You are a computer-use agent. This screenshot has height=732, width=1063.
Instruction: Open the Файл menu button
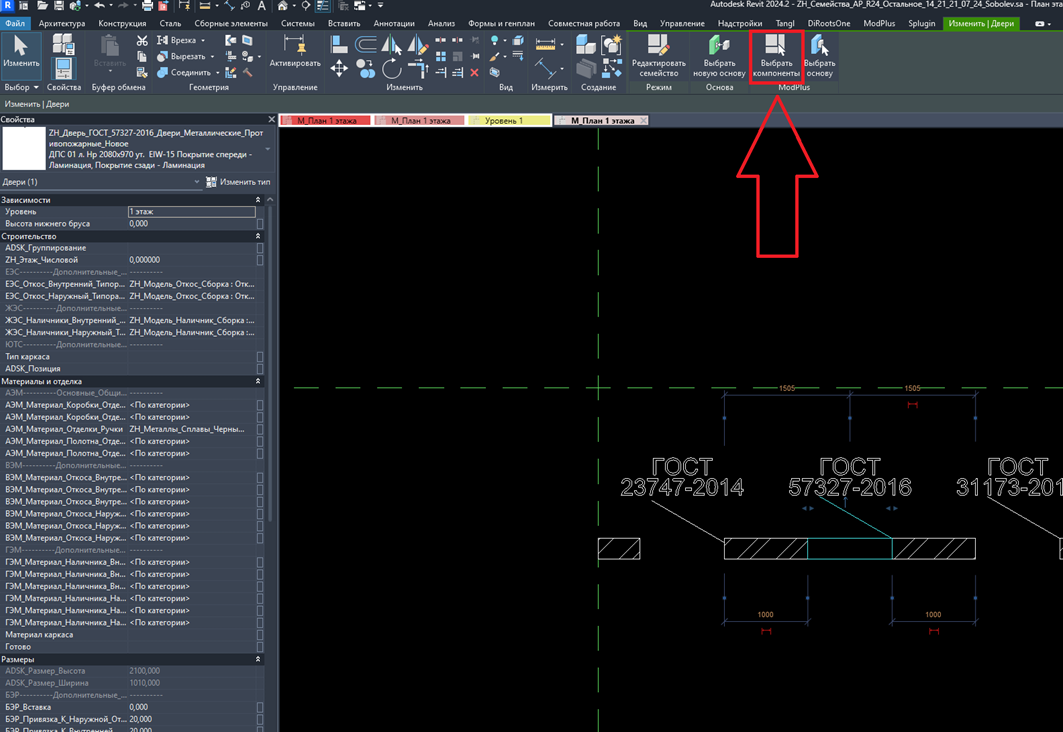click(15, 23)
